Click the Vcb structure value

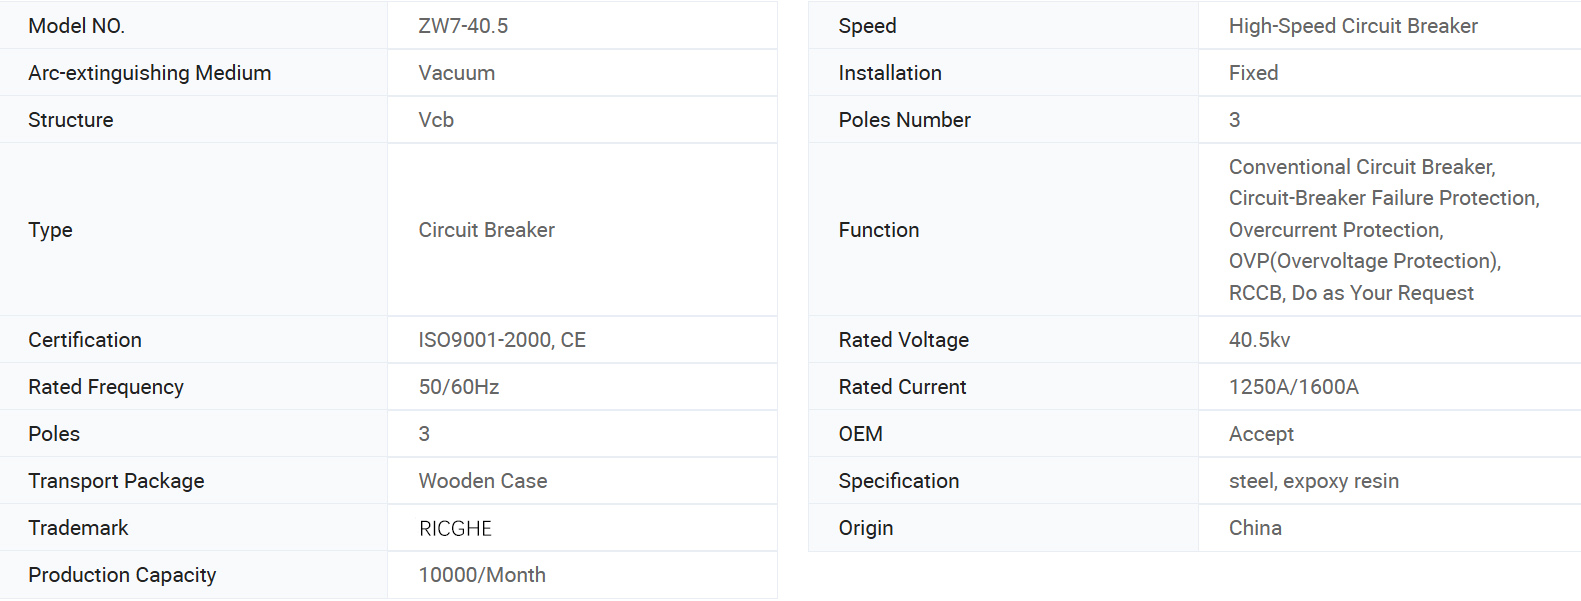(436, 120)
